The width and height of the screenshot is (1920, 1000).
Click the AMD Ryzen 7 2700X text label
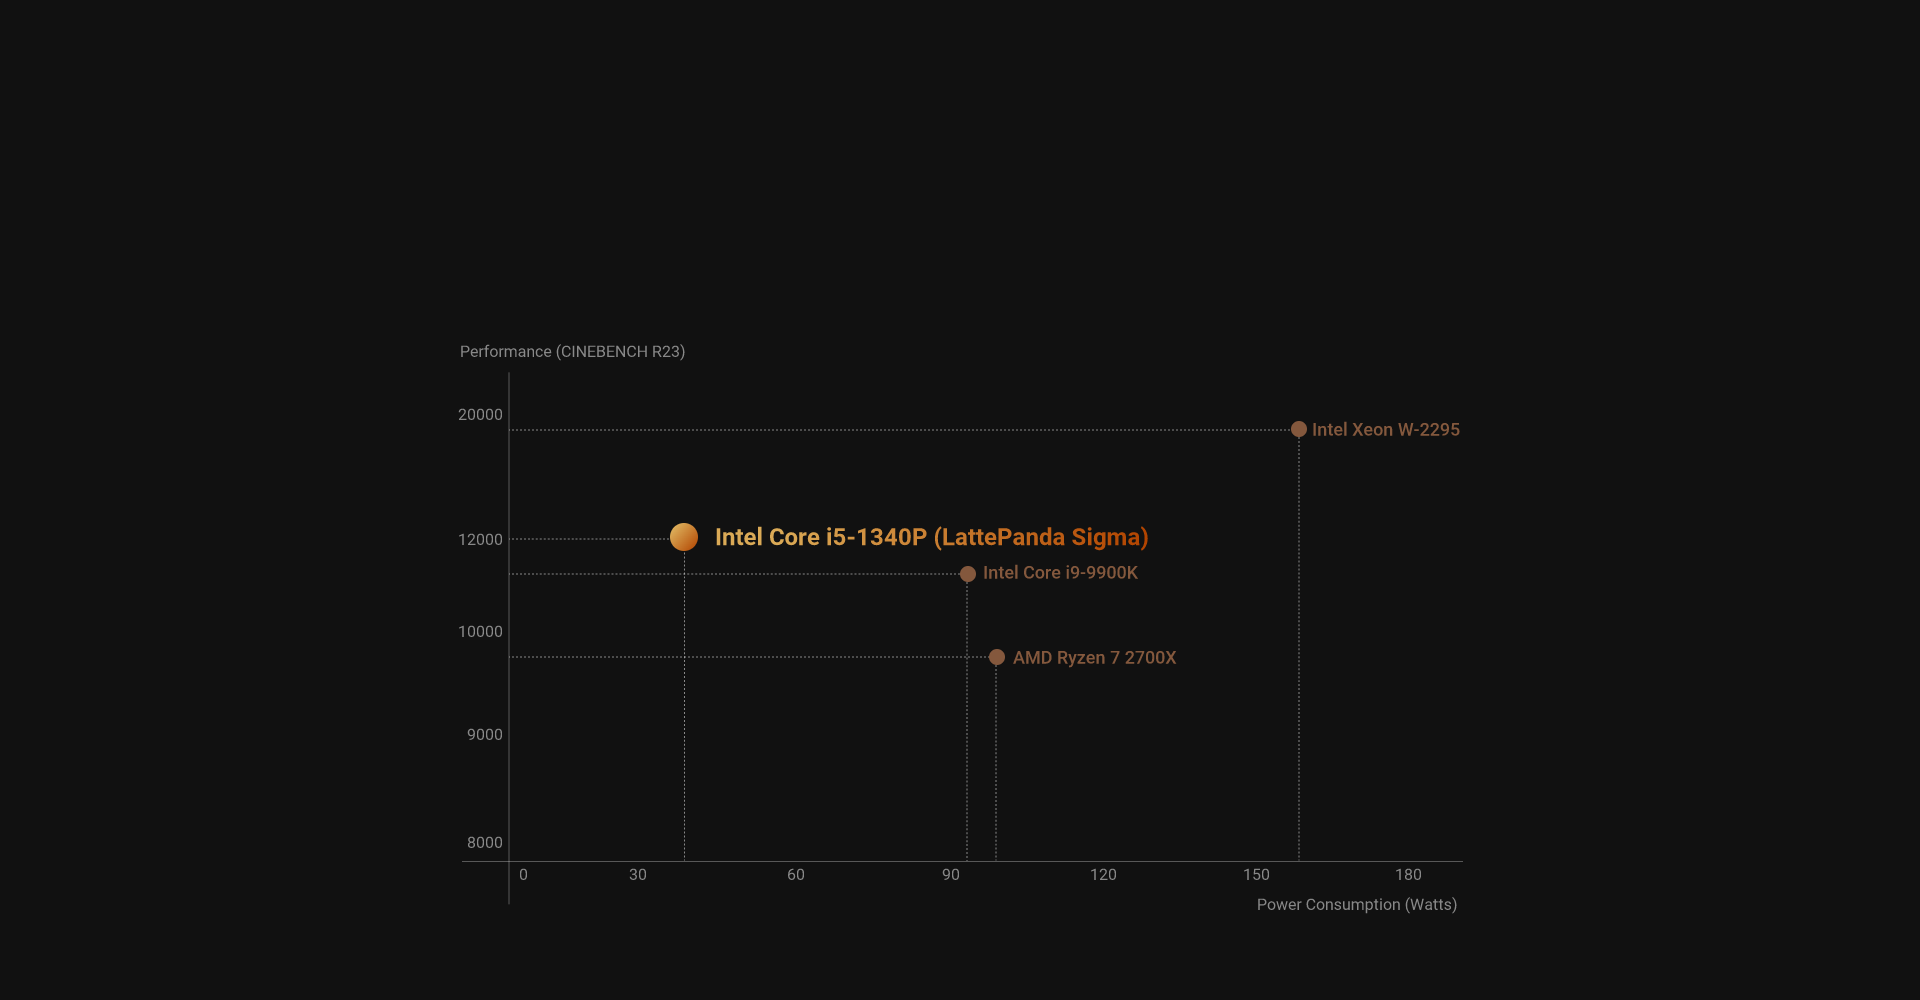tap(1094, 658)
